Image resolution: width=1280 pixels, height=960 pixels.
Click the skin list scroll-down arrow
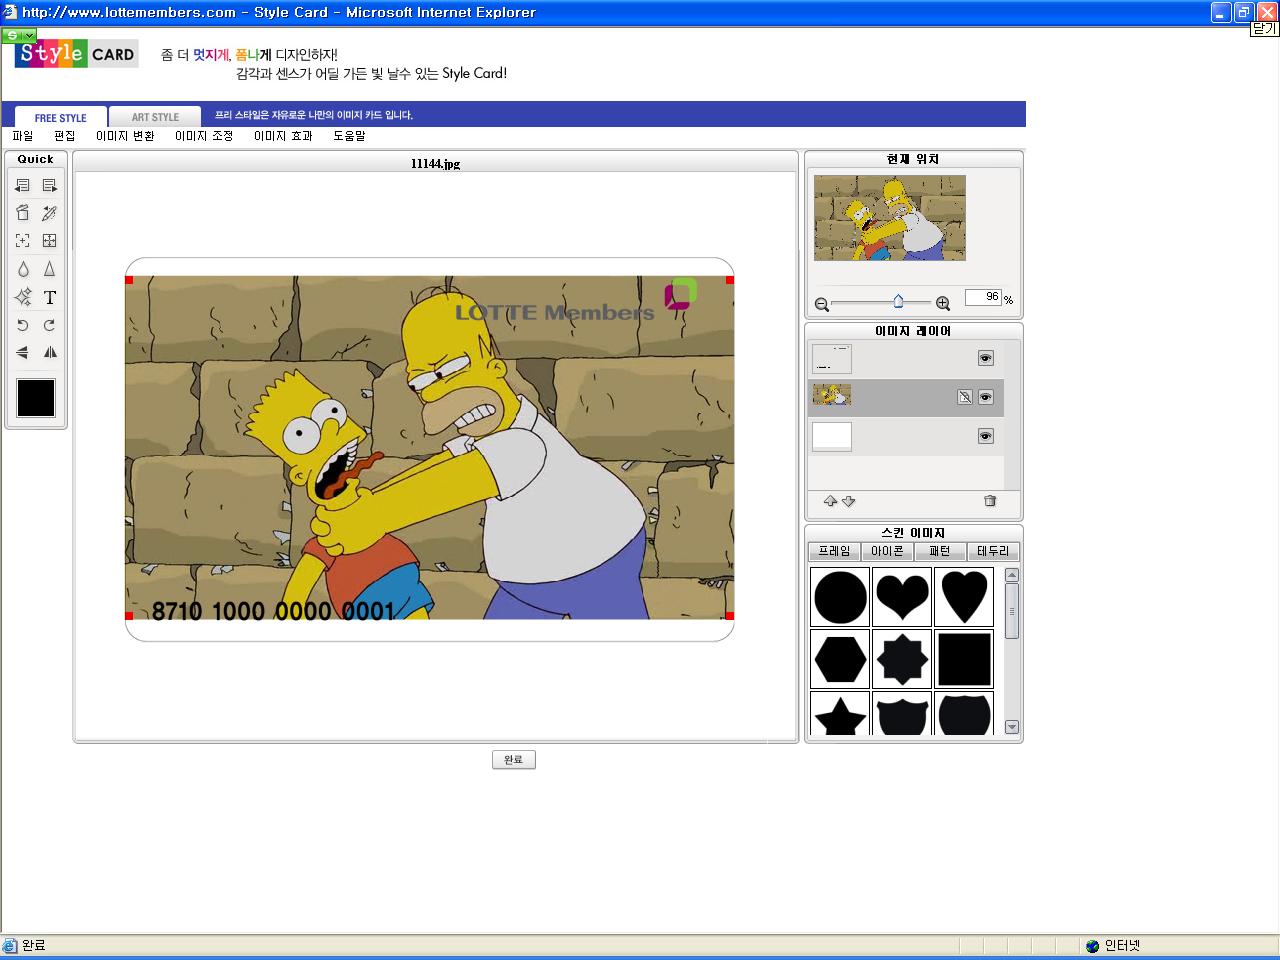1012,727
